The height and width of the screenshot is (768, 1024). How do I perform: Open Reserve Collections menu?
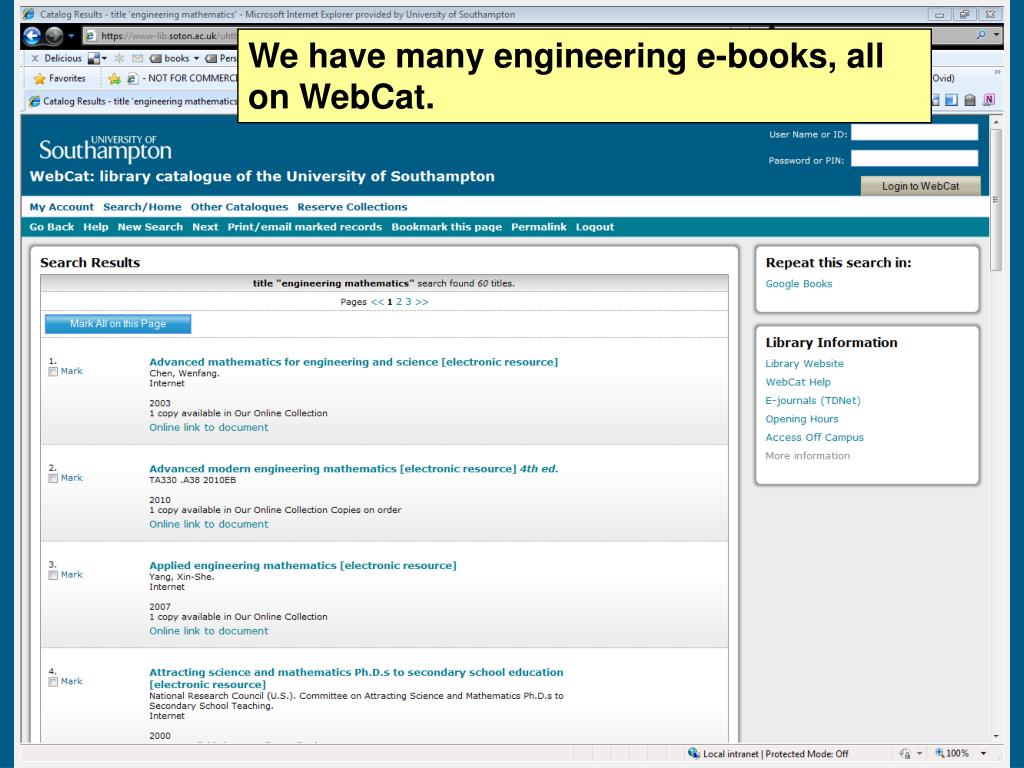click(352, 207)
